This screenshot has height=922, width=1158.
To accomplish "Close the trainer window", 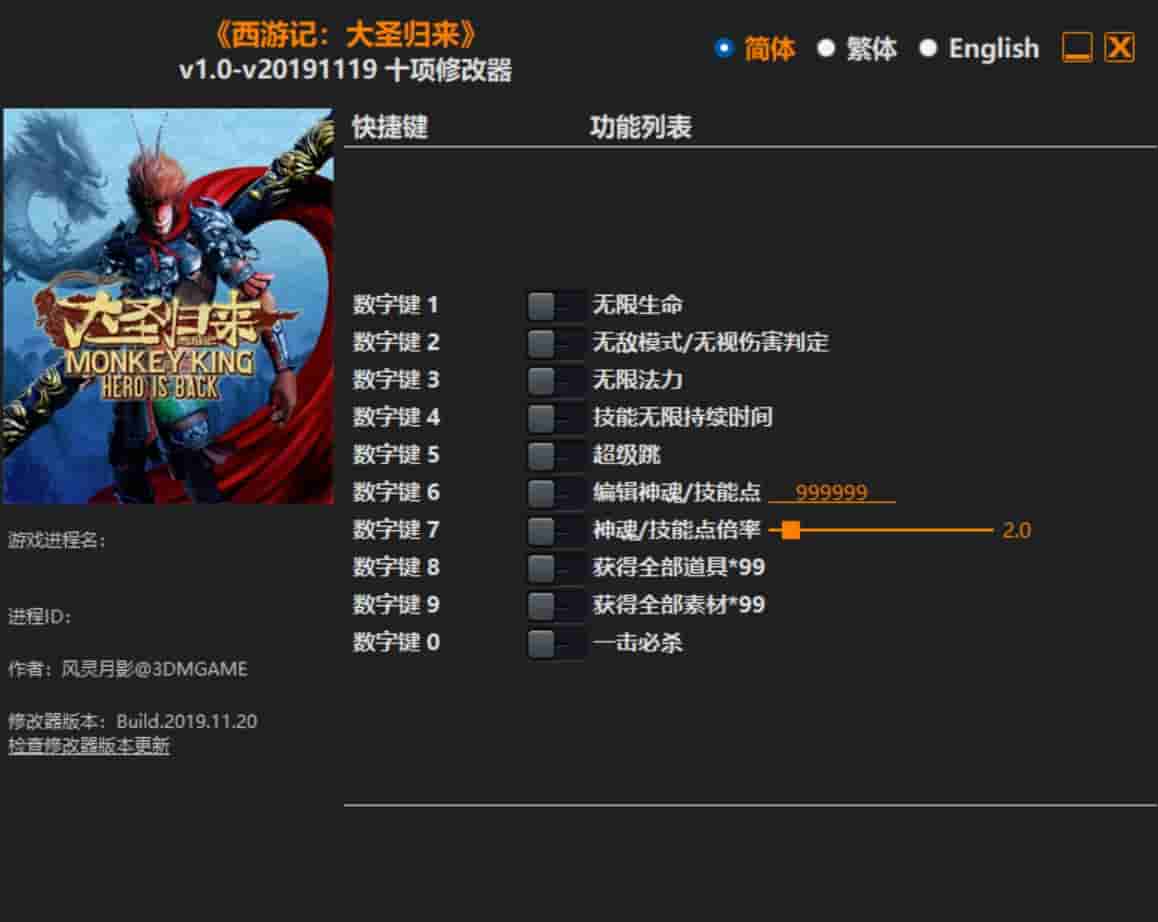I will pyautogui.click(x=1119, y=47).
